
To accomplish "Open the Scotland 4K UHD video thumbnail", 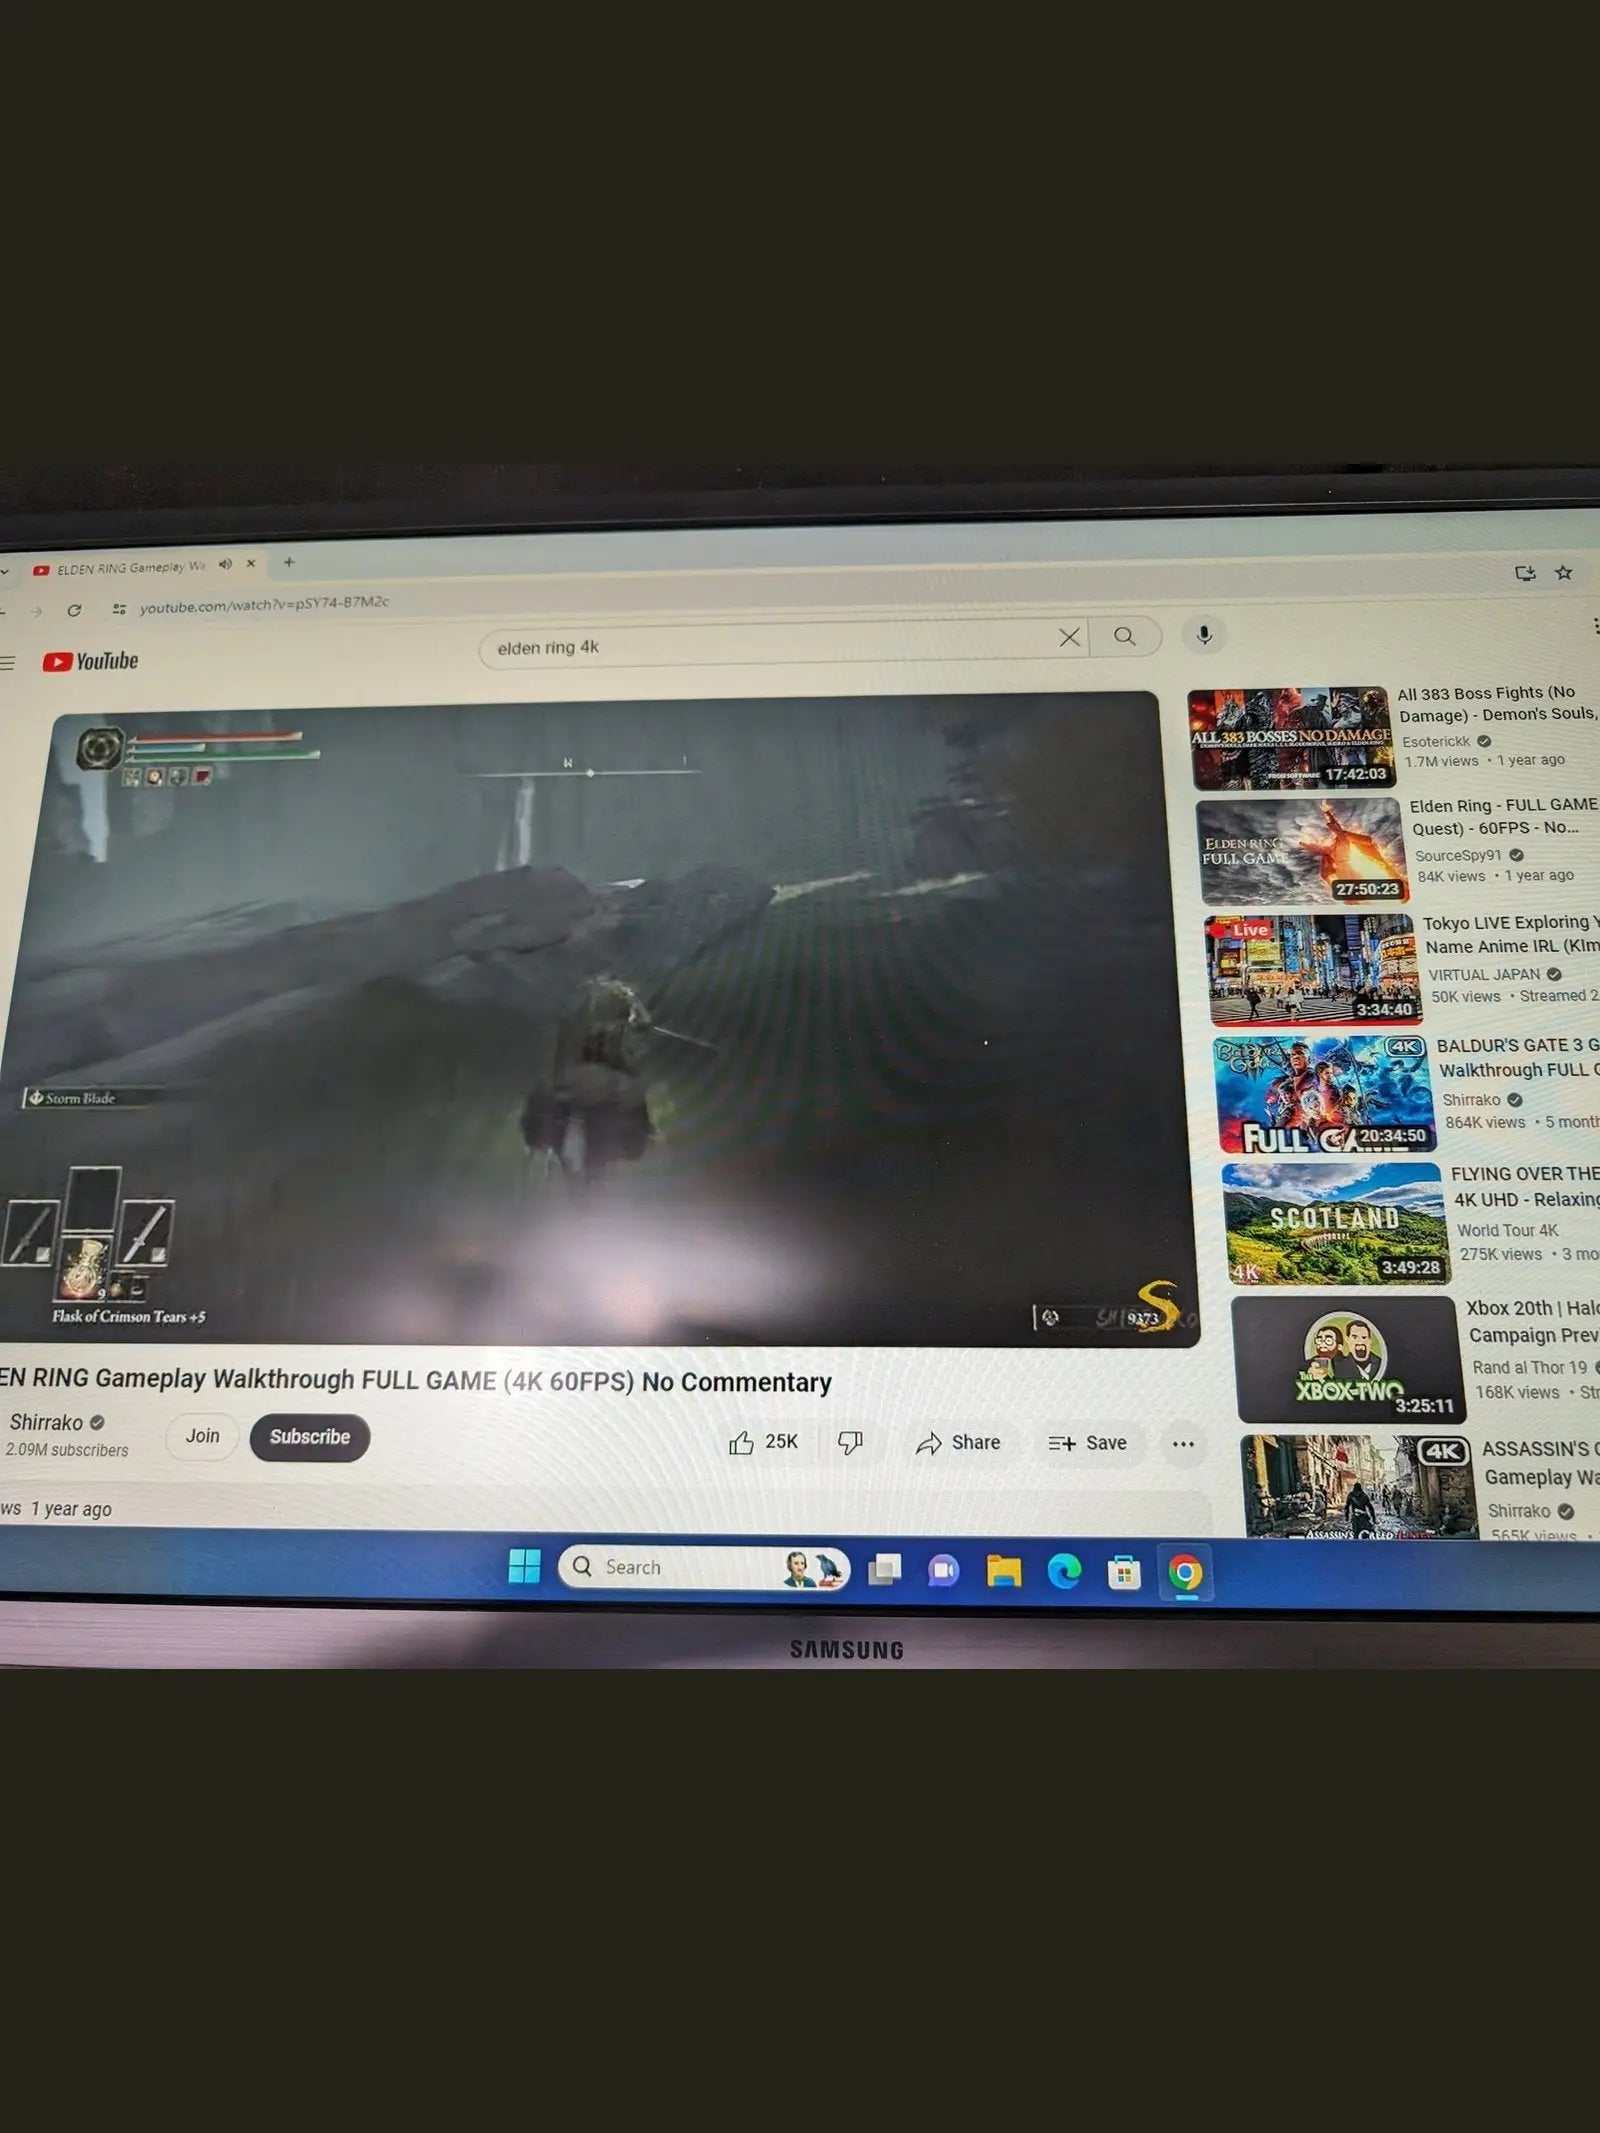I will (1334, 1224).
